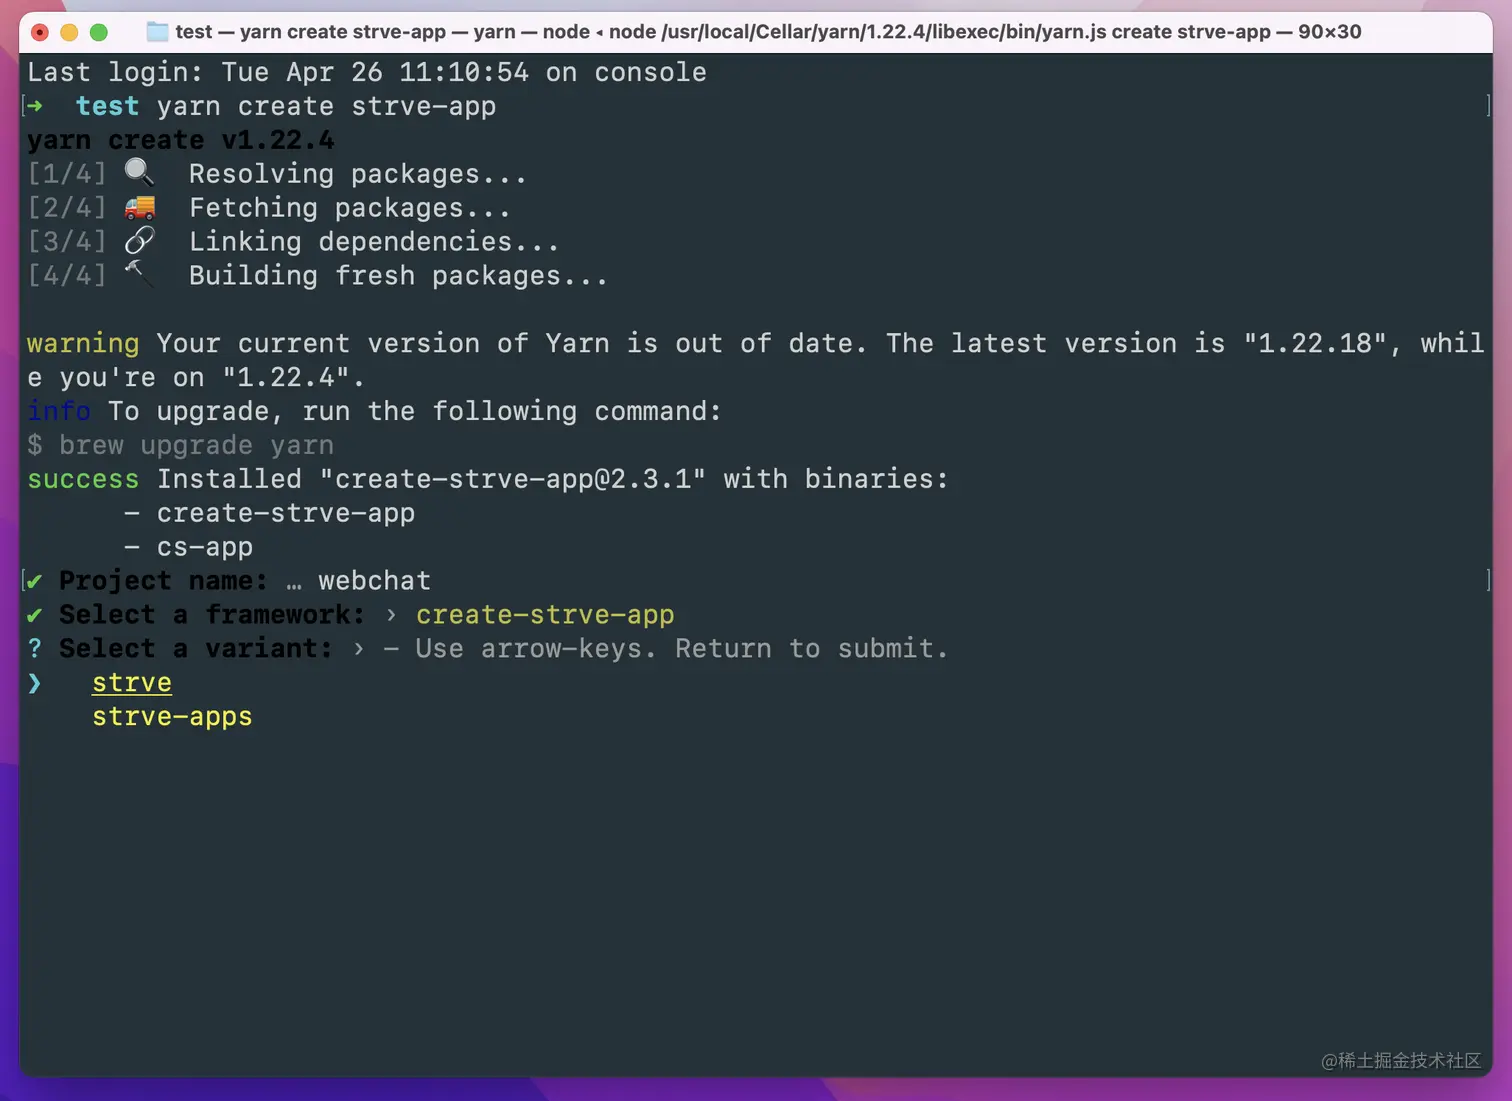This screenshot has height=1101, width=1512.
Task: Click the yellow "warning" label
Action: pos(83,343)
